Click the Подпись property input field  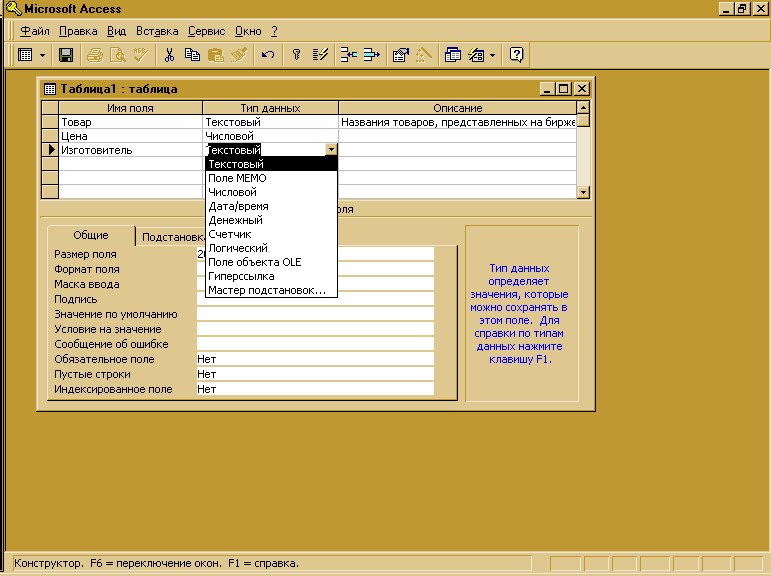click(315, 299)
